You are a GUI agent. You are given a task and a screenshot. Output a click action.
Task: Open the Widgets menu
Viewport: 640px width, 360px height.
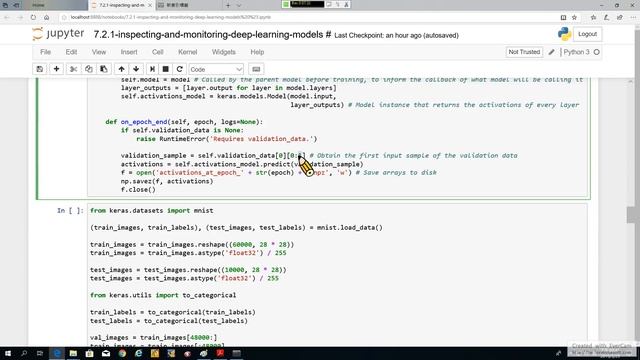(x=224, y=52)
